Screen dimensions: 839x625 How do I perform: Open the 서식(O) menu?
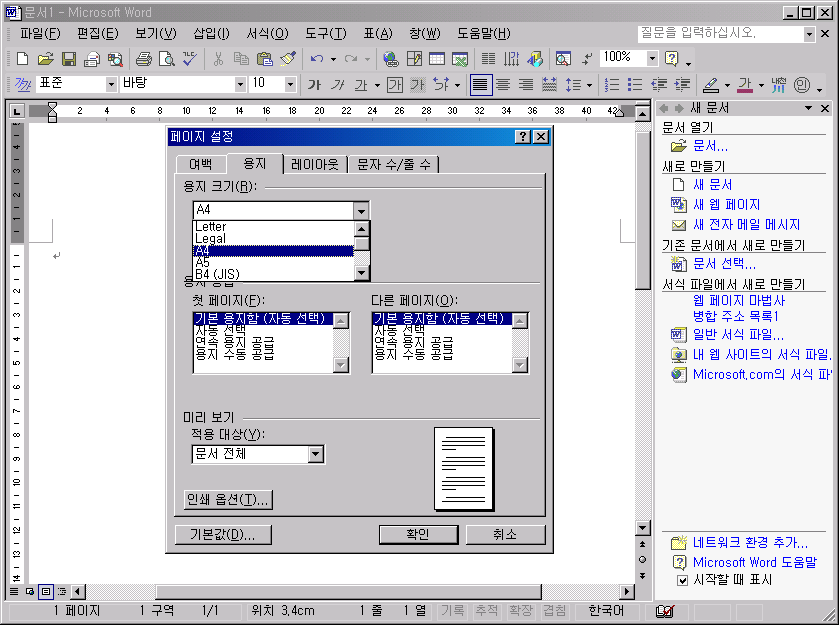click(x=267, y=34)
